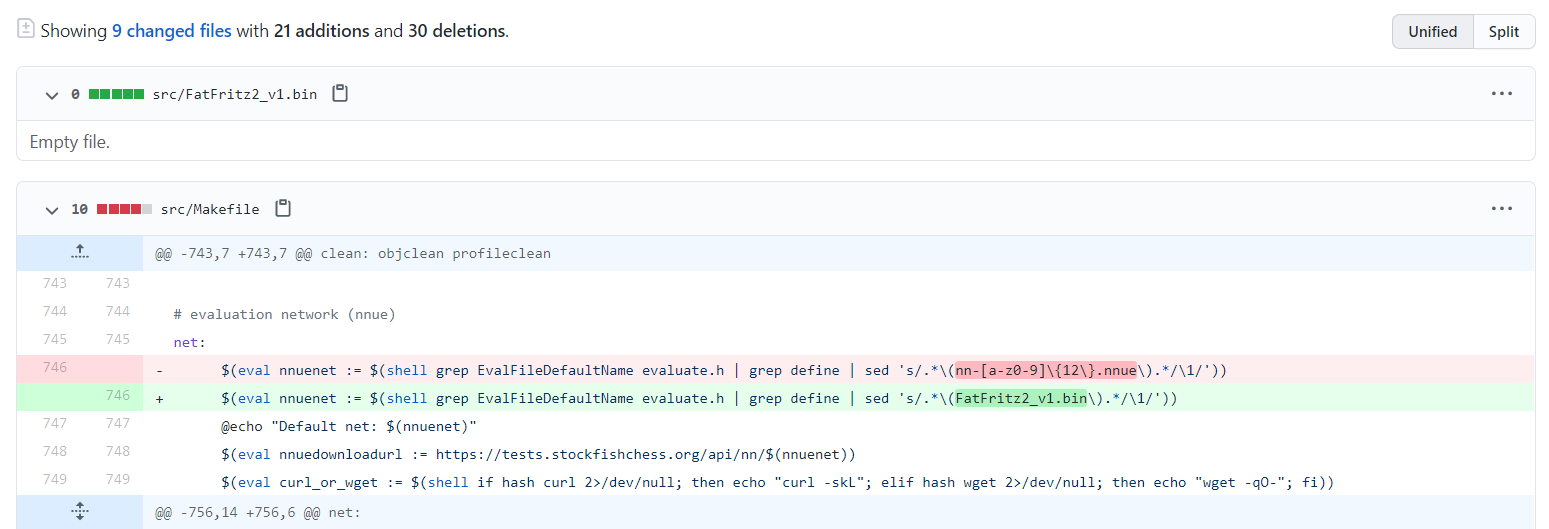Viewport: 1549px width, 529px height.
Task: Click new line number 745 of net: line
Action: pyautogui.click(x=118, y=339)
